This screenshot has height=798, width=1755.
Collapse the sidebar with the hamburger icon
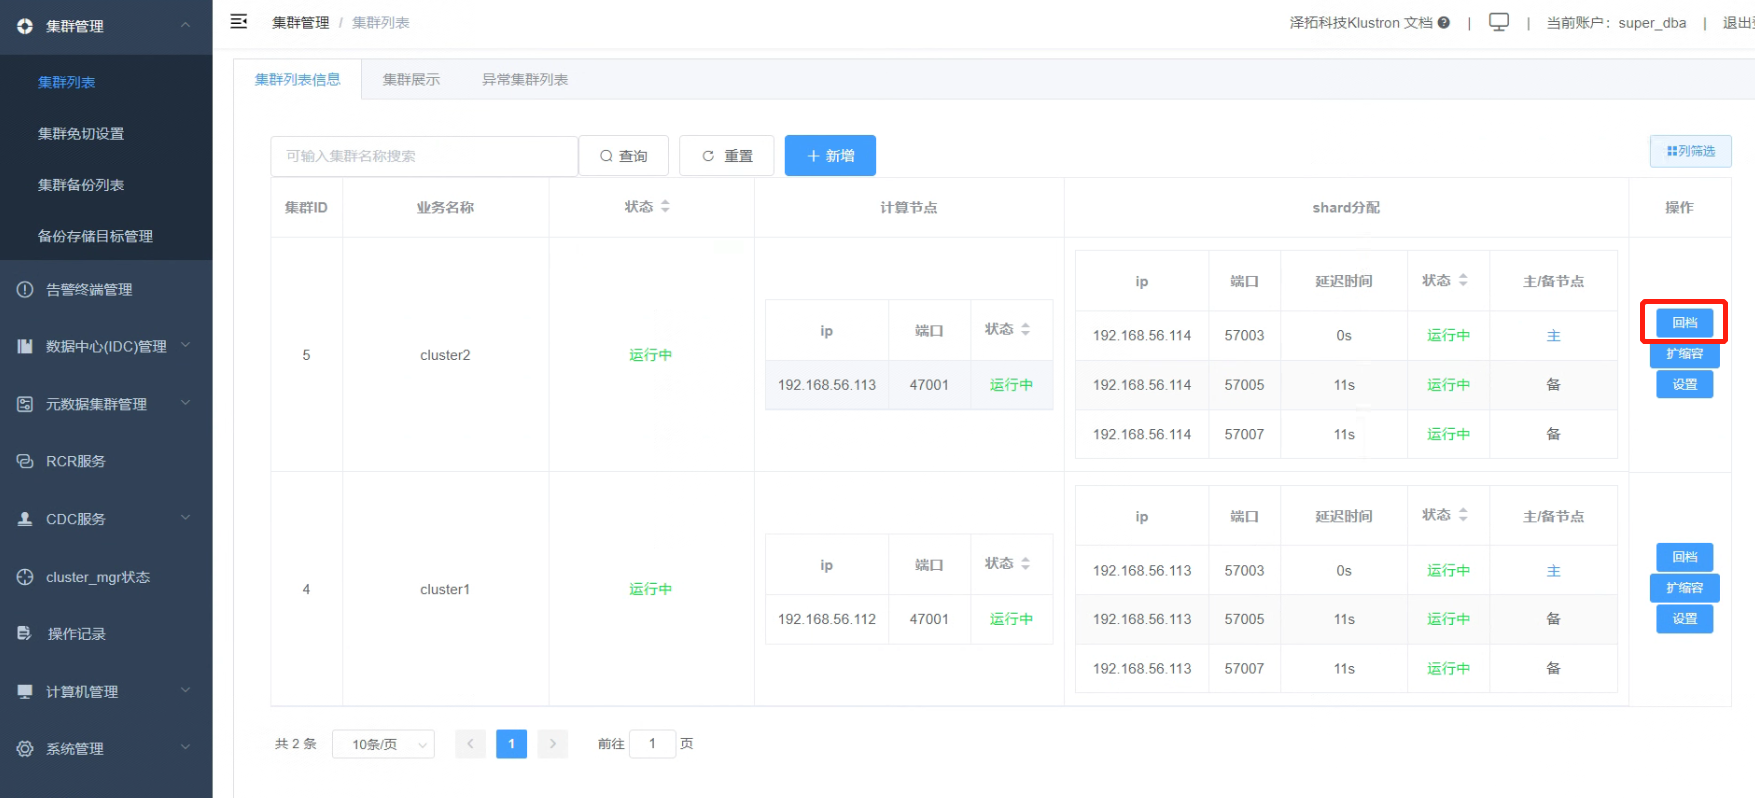point(239,21)
